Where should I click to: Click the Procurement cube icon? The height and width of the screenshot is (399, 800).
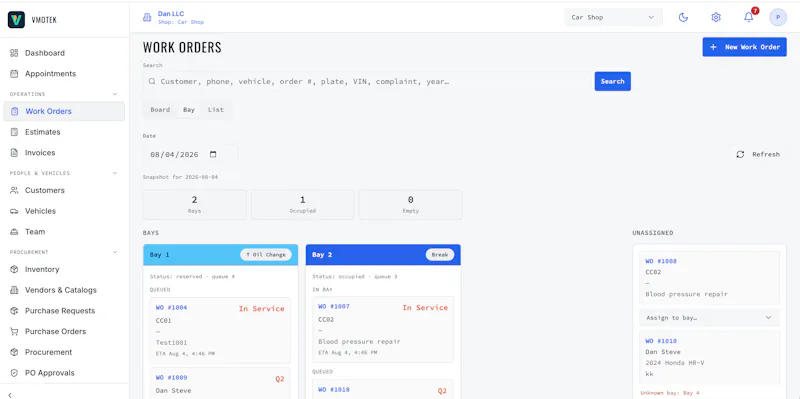[x=14, y=352]
